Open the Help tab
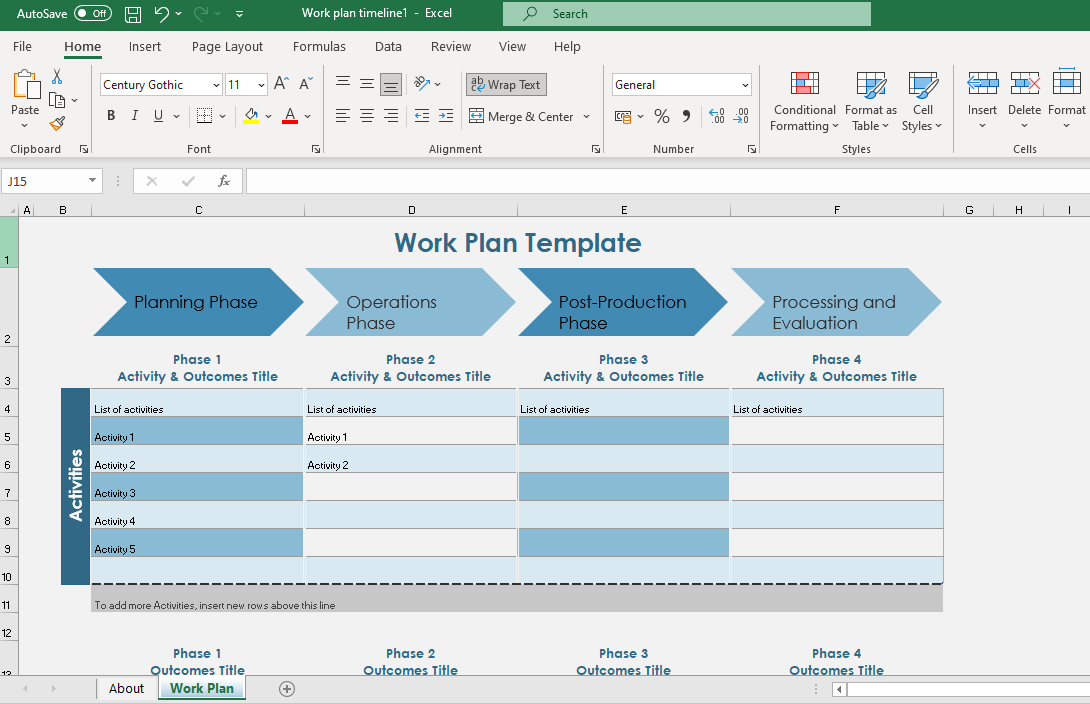 [x=567, y=47]
